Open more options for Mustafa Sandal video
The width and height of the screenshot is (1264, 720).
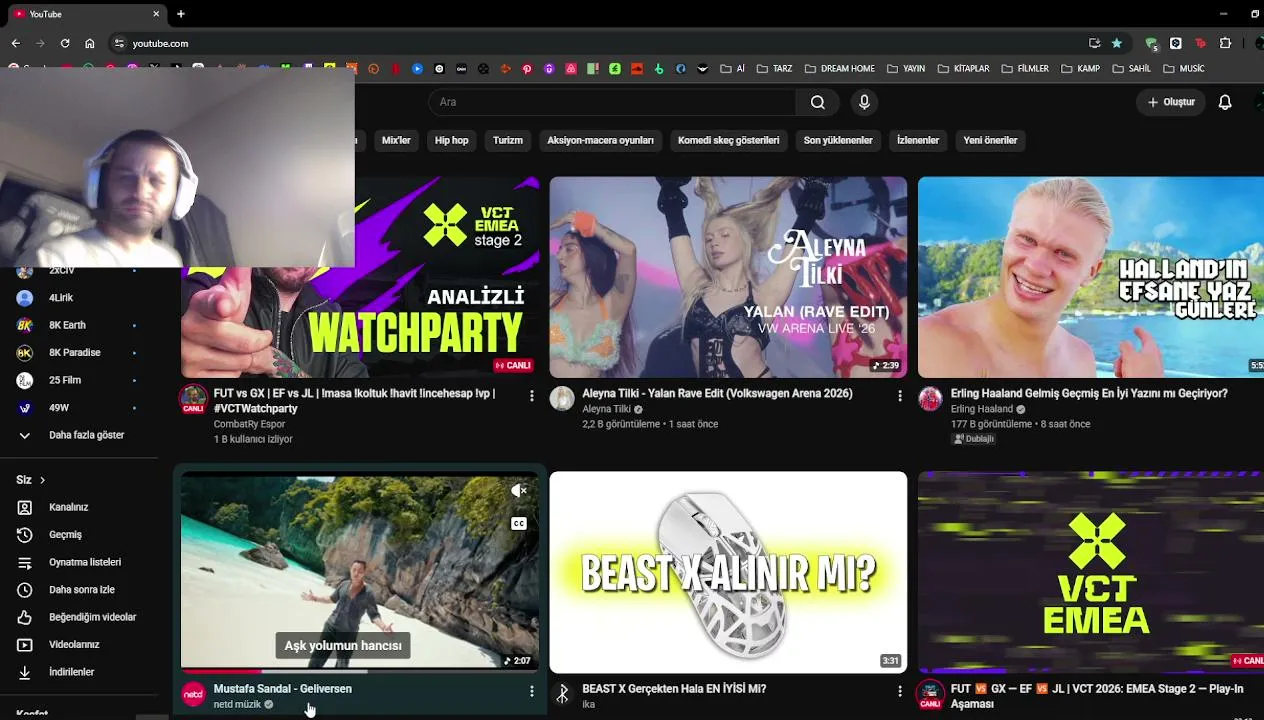tap(531, 691)
